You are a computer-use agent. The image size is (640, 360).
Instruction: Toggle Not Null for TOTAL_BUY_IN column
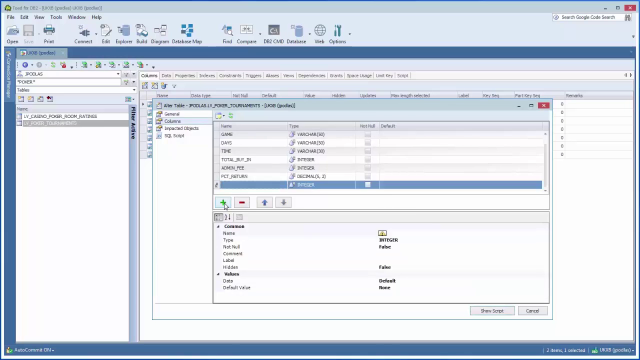coord(368,160)
